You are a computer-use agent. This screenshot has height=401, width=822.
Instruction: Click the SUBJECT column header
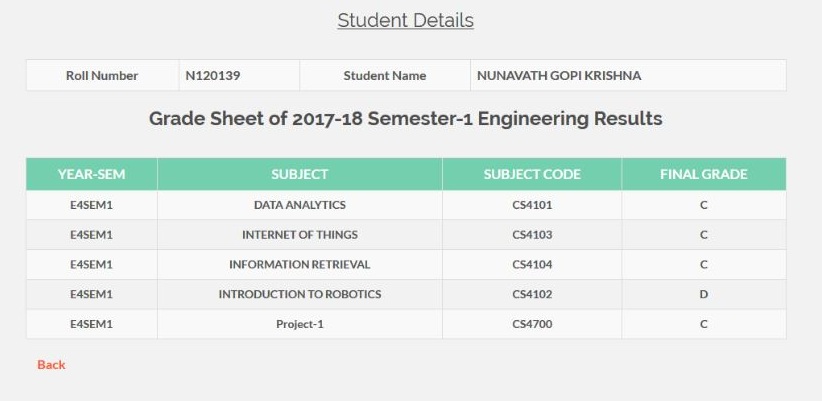300,174
